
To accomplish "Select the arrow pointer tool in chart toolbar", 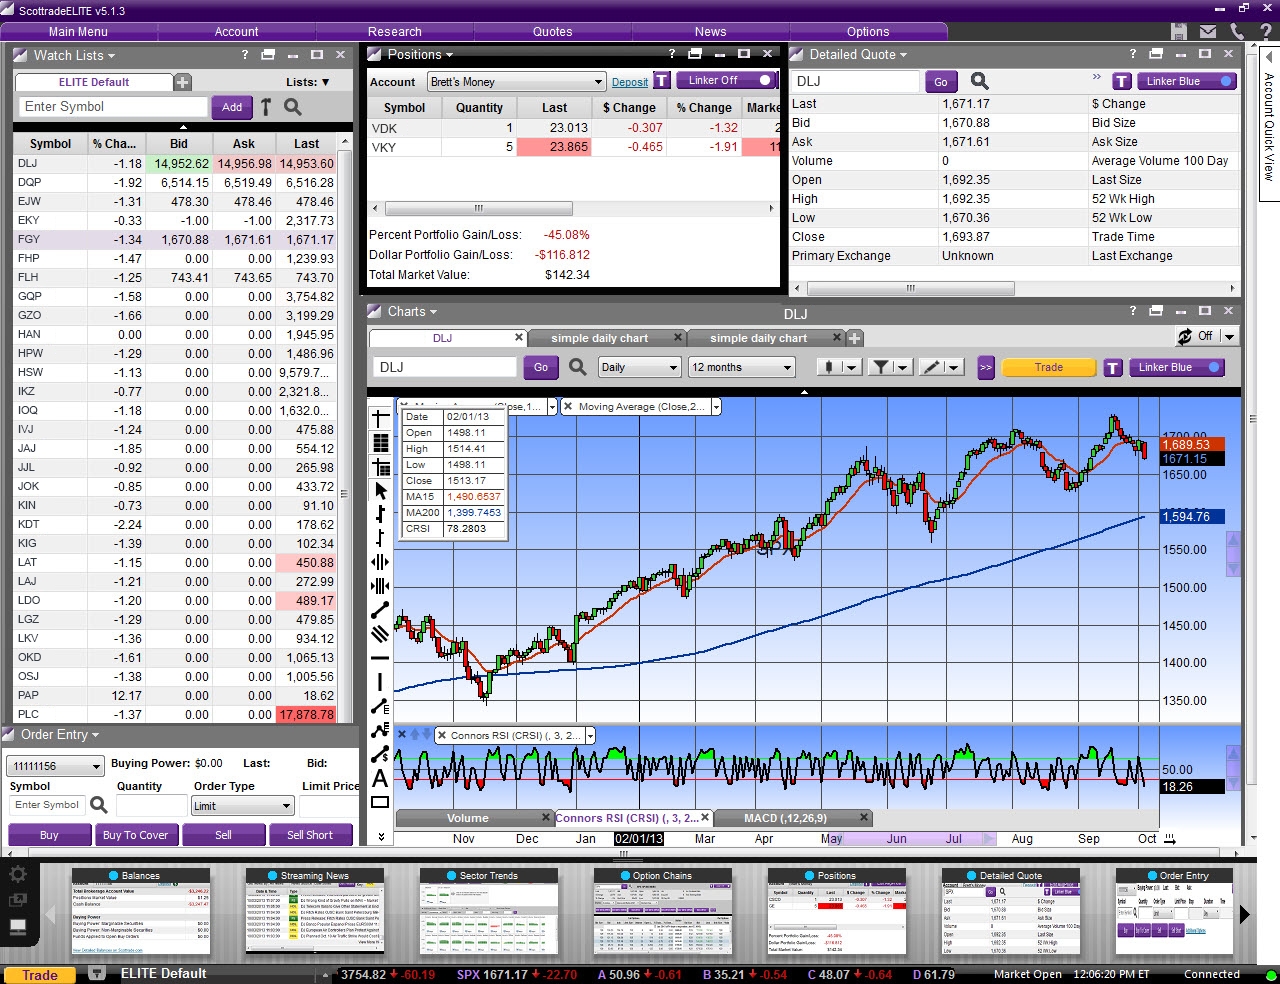I will coord(380,490).
